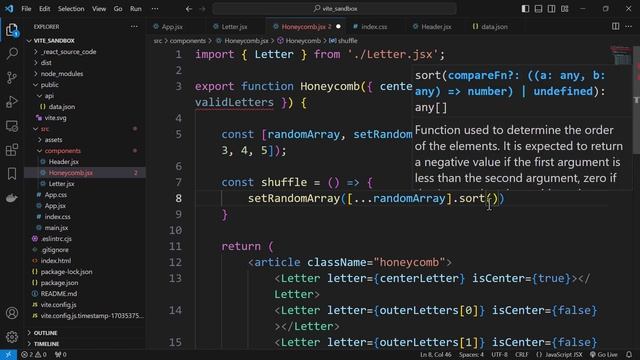Toggle the bottom panel layout icon
Viewport: 640px width, 360px height.
(x=538, y=9)
